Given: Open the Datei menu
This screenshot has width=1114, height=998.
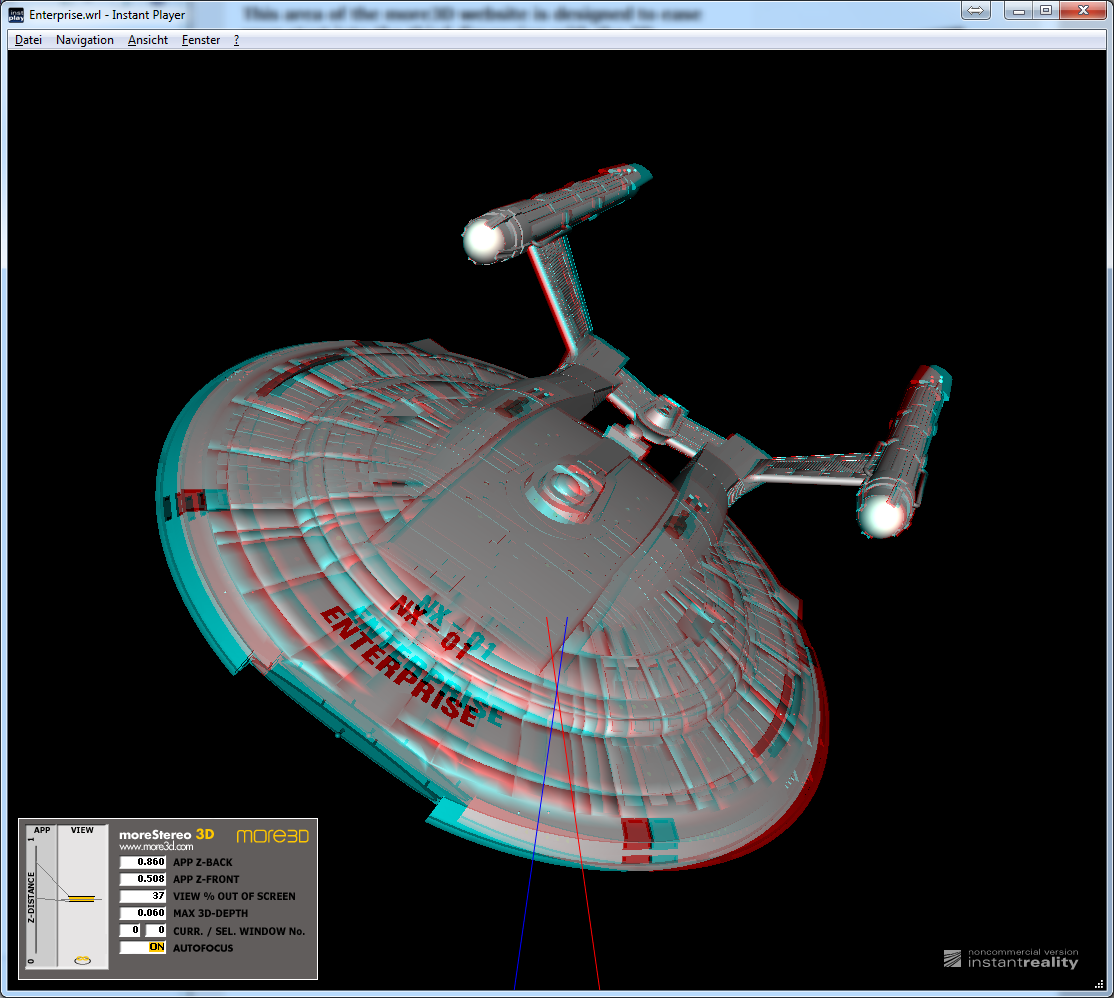Looking at the screenshot, I should [28, 40].
